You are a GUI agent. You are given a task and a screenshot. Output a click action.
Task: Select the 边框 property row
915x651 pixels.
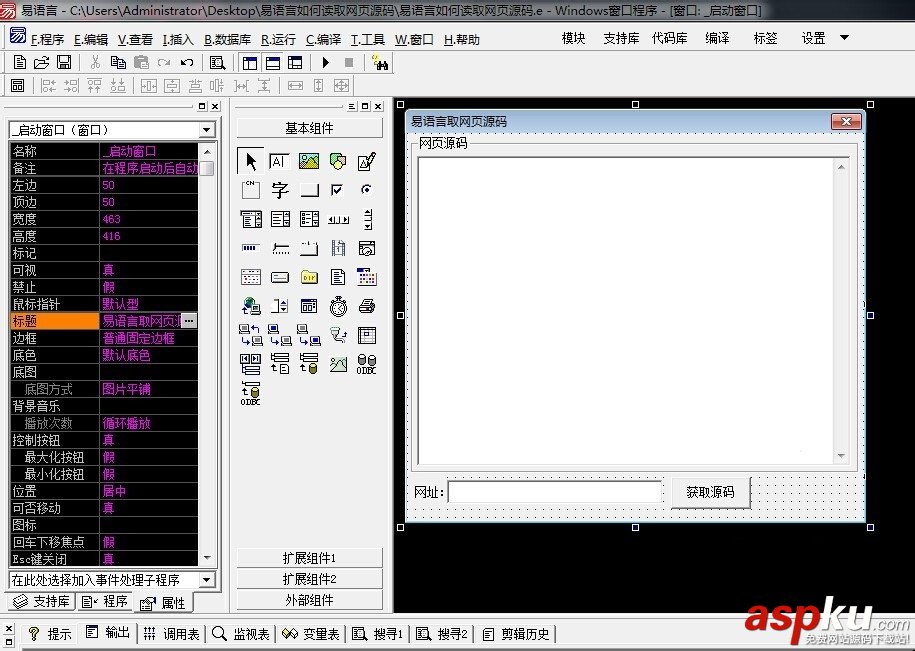click(104, 338)
